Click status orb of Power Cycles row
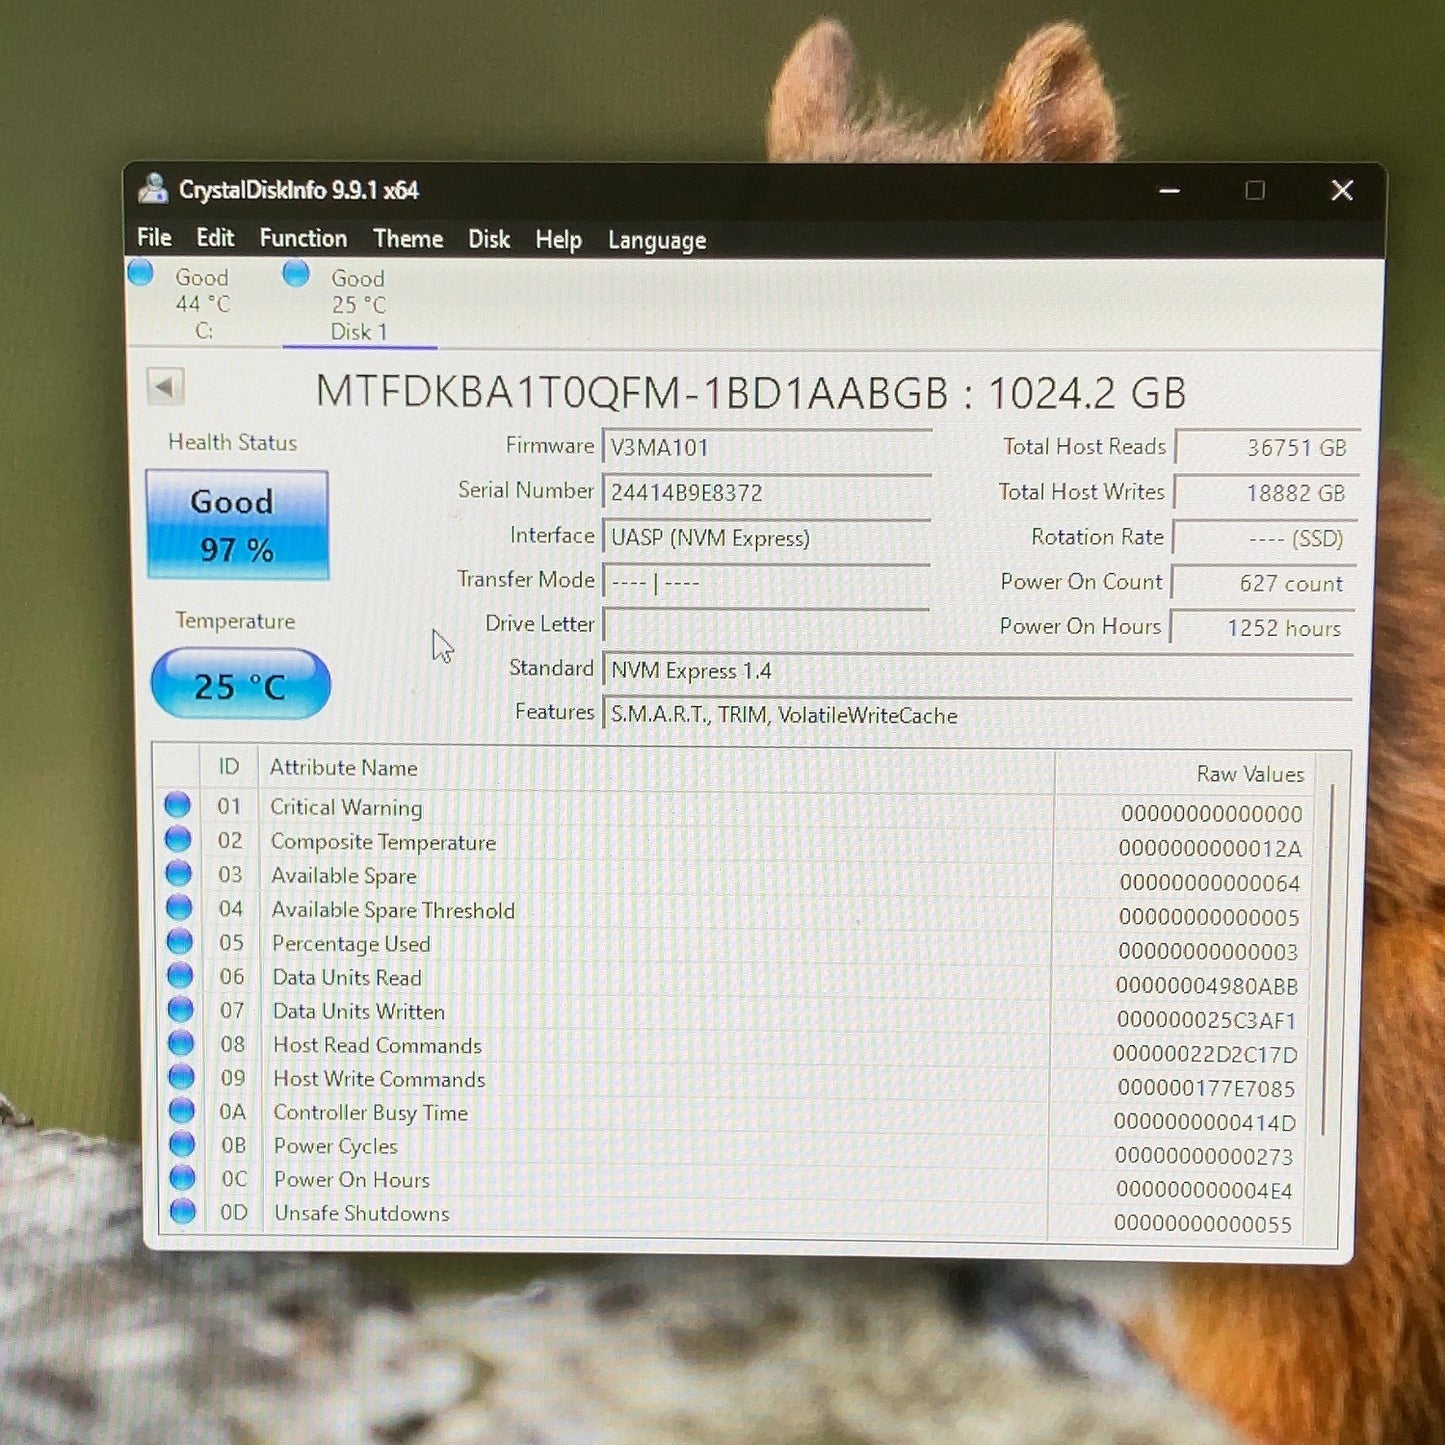 point(182,1144)
